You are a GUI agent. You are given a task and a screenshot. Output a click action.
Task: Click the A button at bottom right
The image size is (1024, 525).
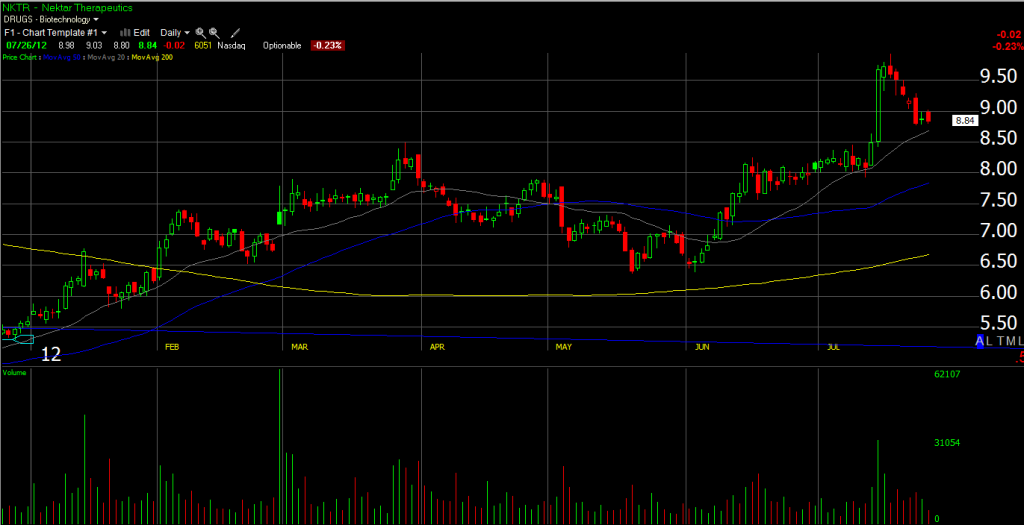980,342
